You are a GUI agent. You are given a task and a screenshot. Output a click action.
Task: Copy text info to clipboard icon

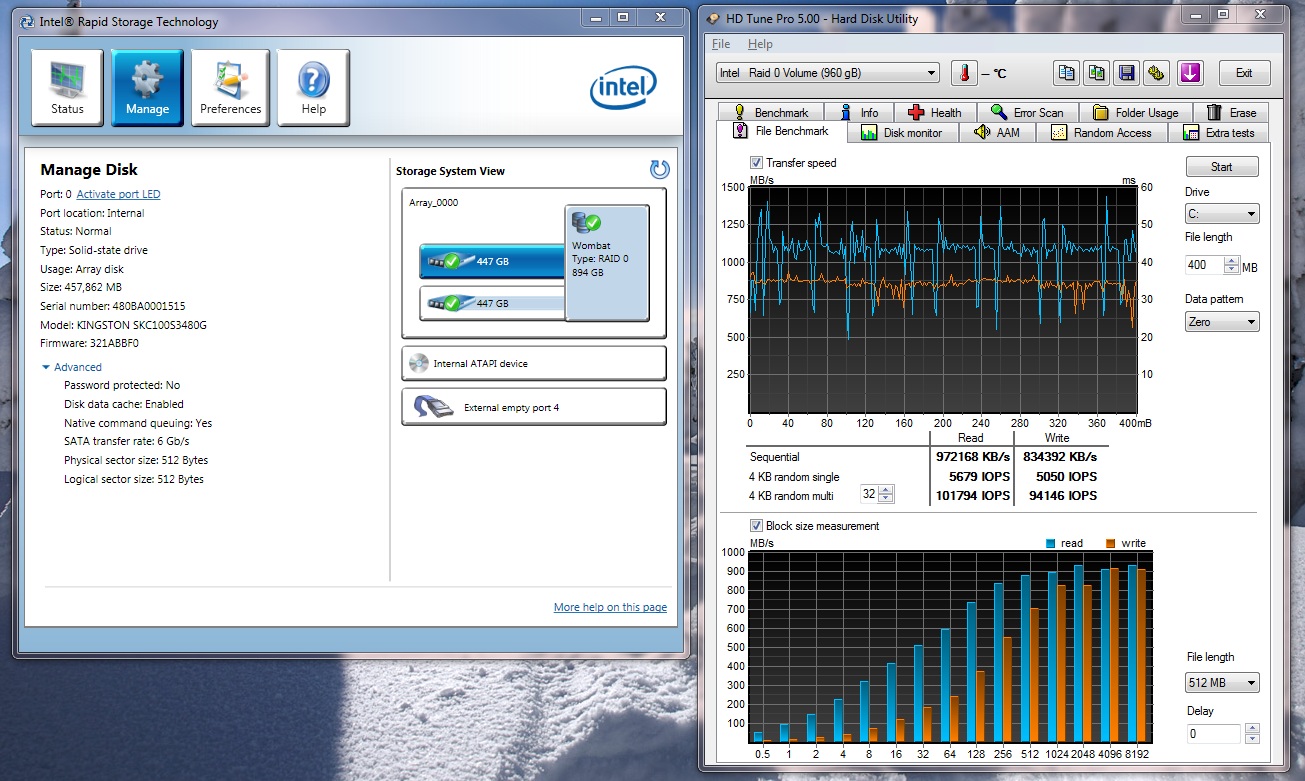click(x=1067, y=73)
